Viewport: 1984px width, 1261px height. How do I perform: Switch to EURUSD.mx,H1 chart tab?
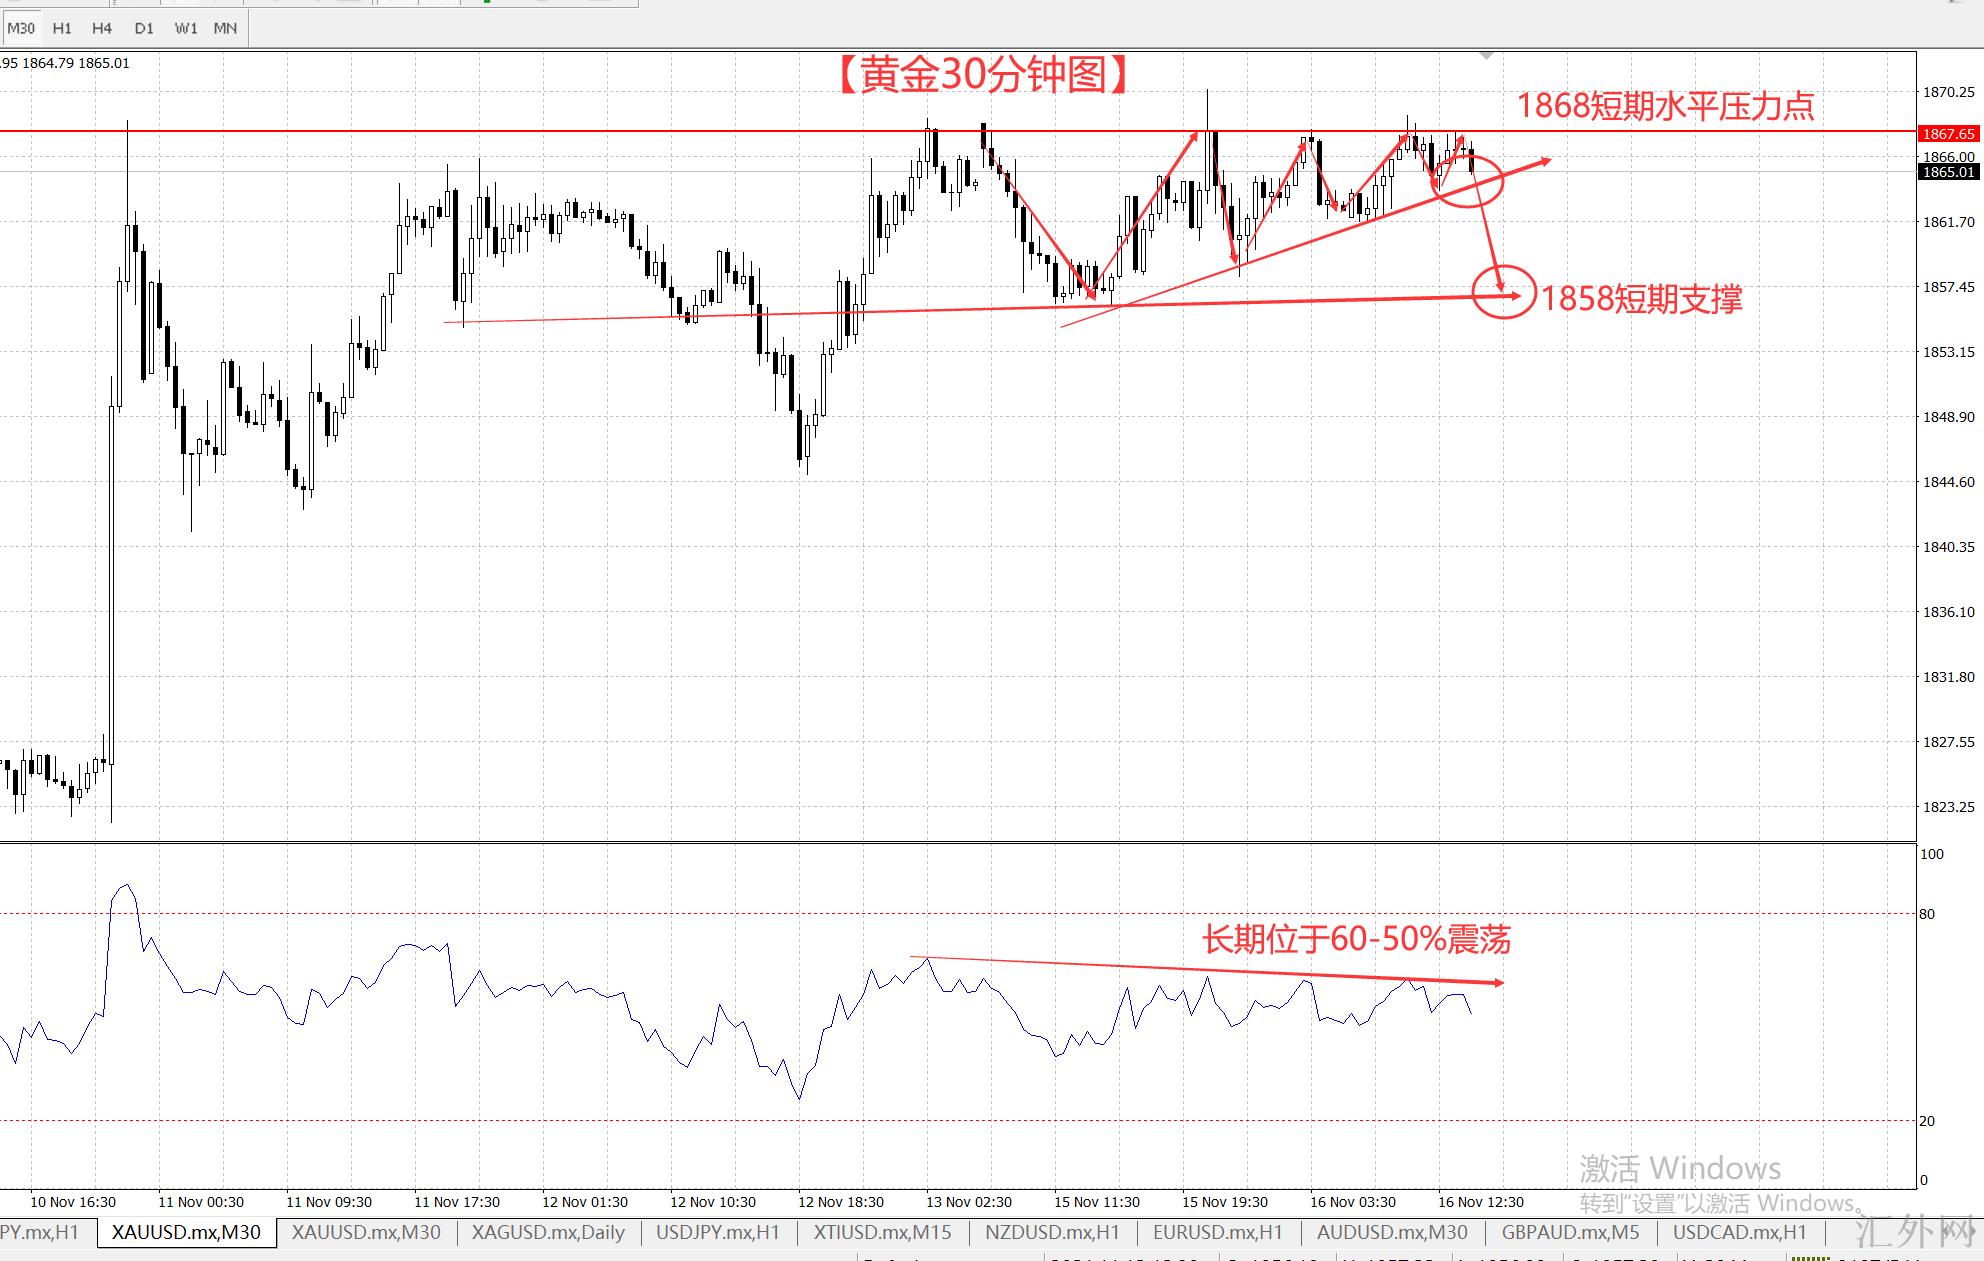click(x=1217, y=1232)
